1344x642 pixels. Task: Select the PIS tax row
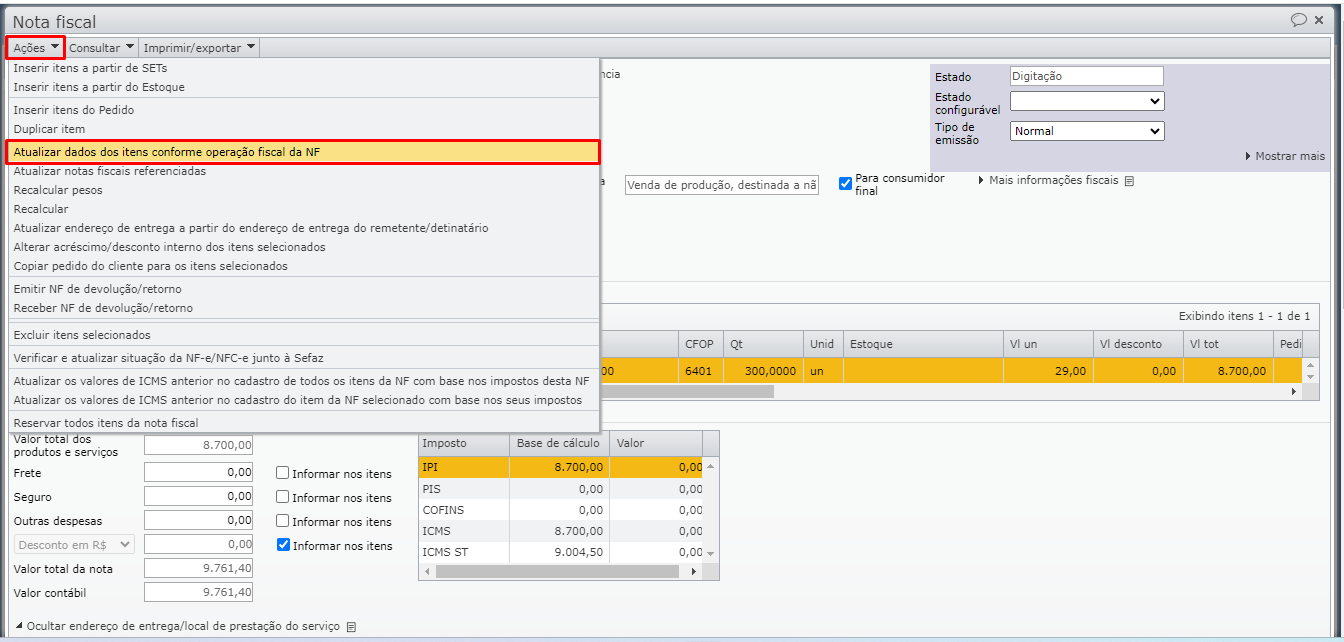(x=561, y=489)
